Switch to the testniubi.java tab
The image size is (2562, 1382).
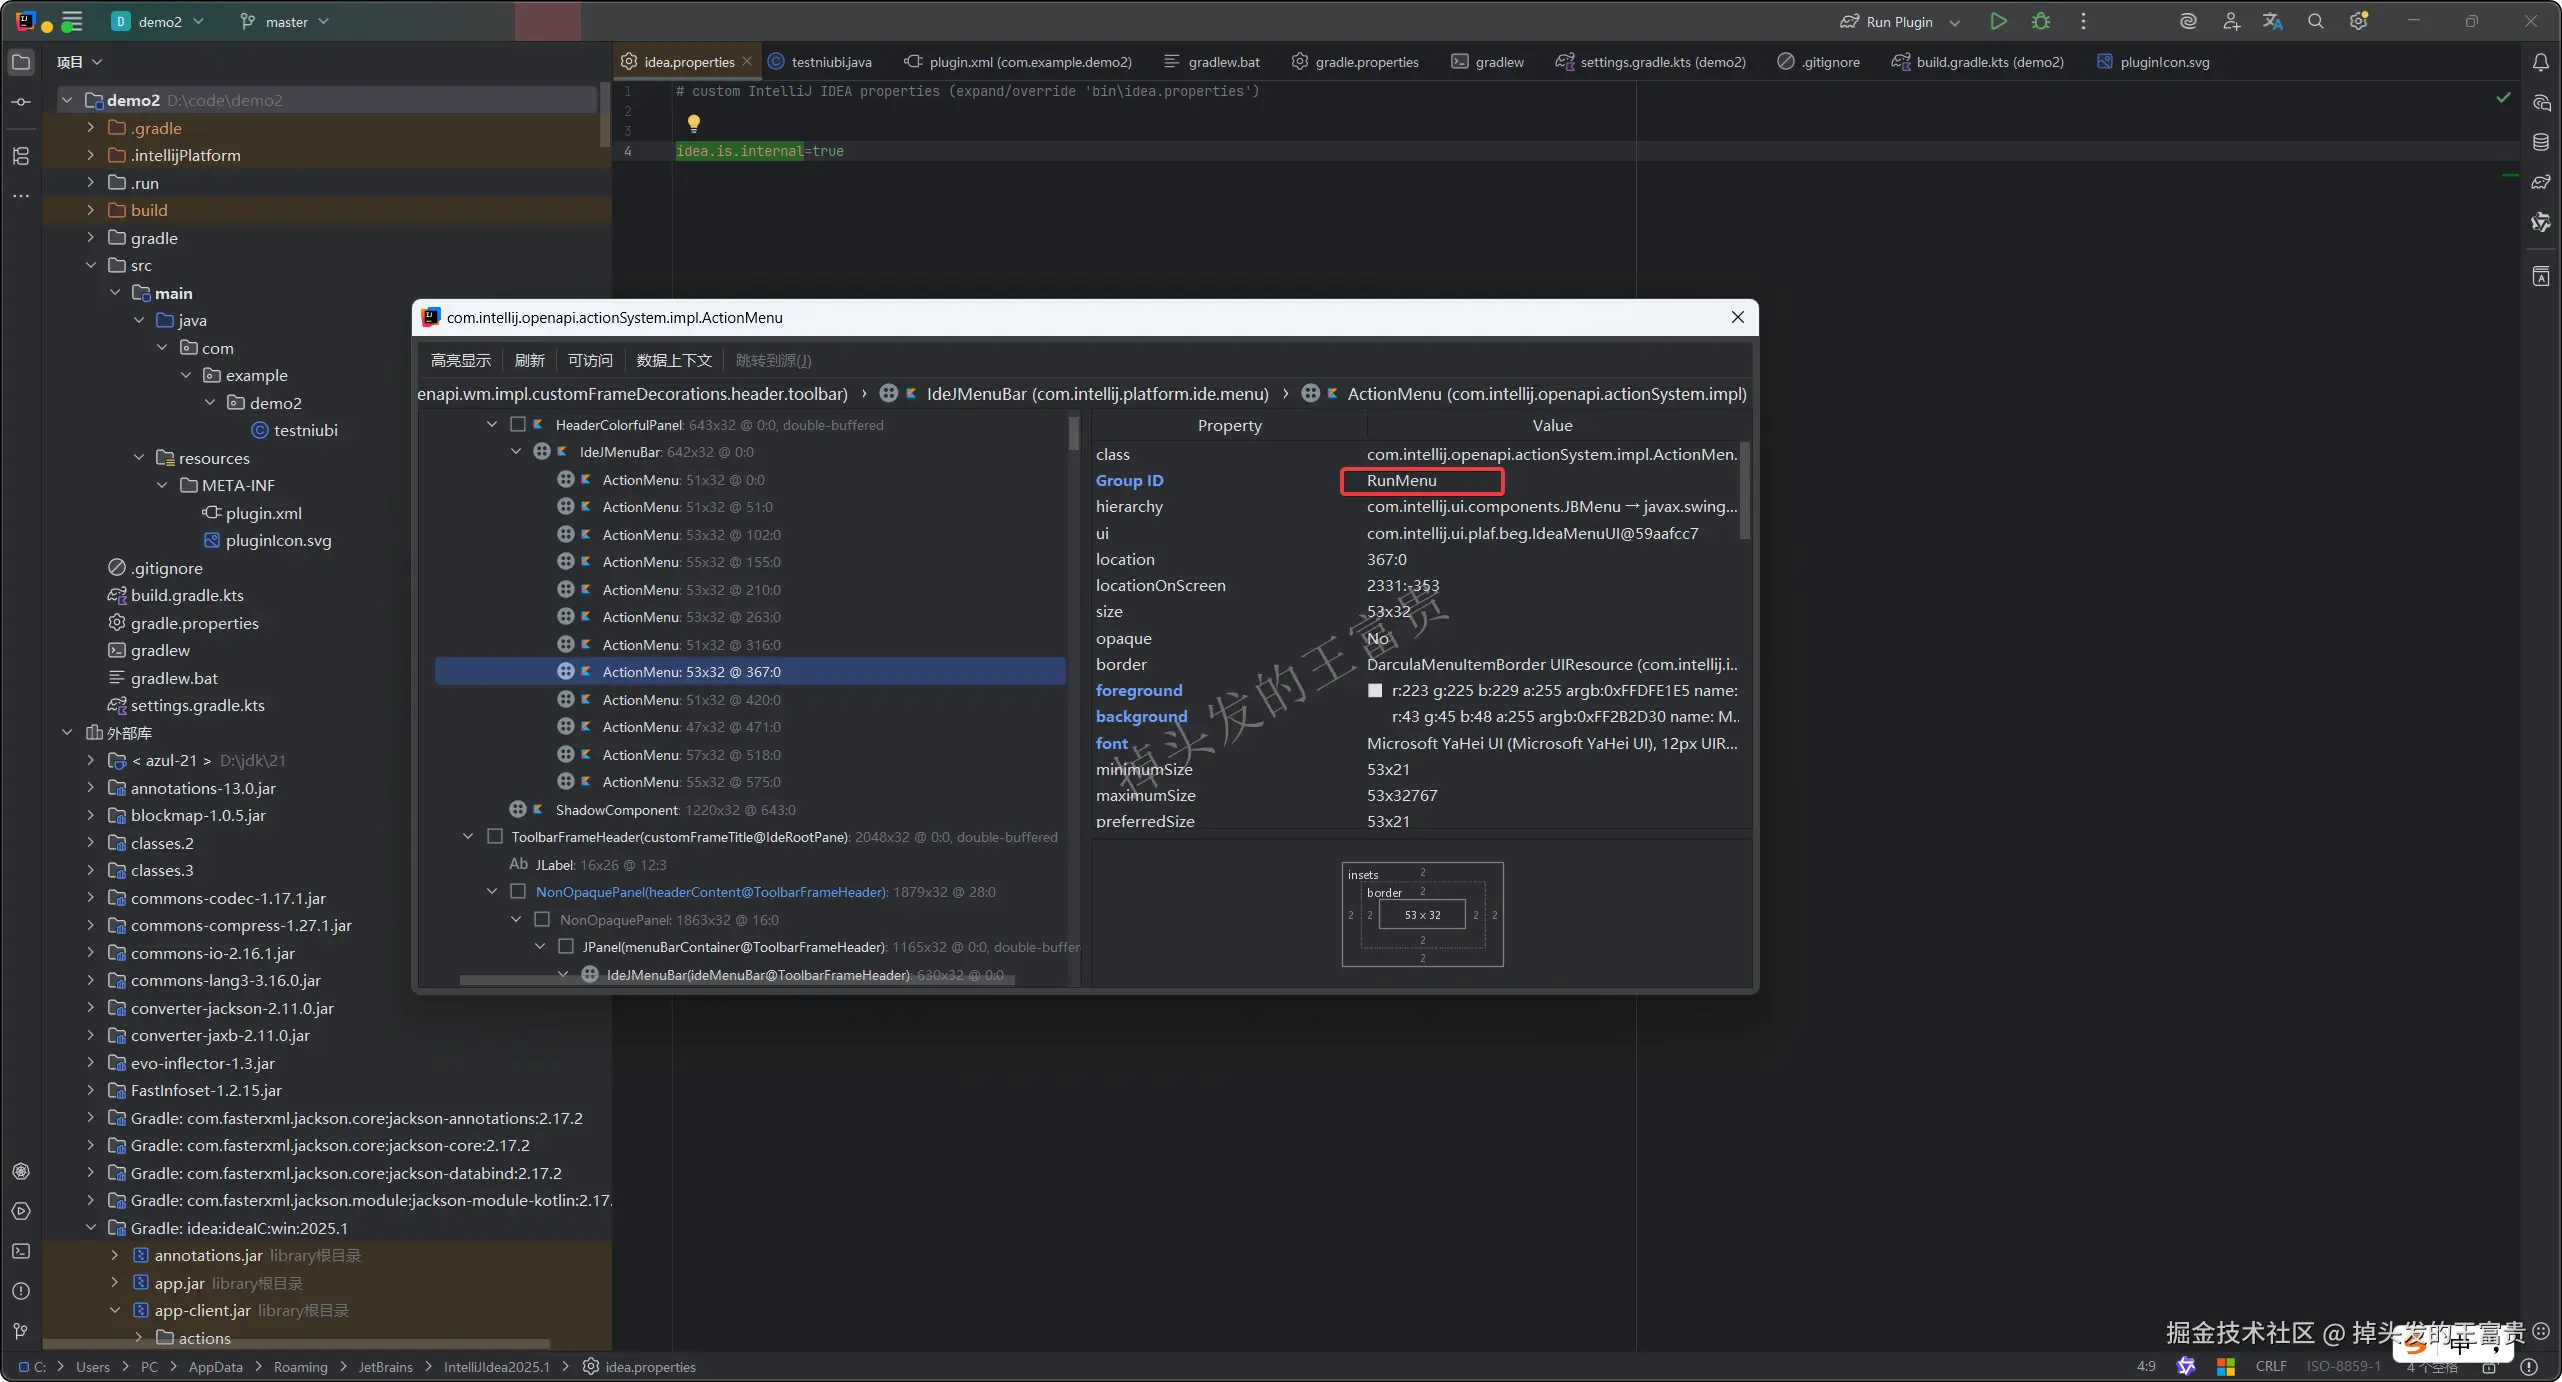click(830, 62)
